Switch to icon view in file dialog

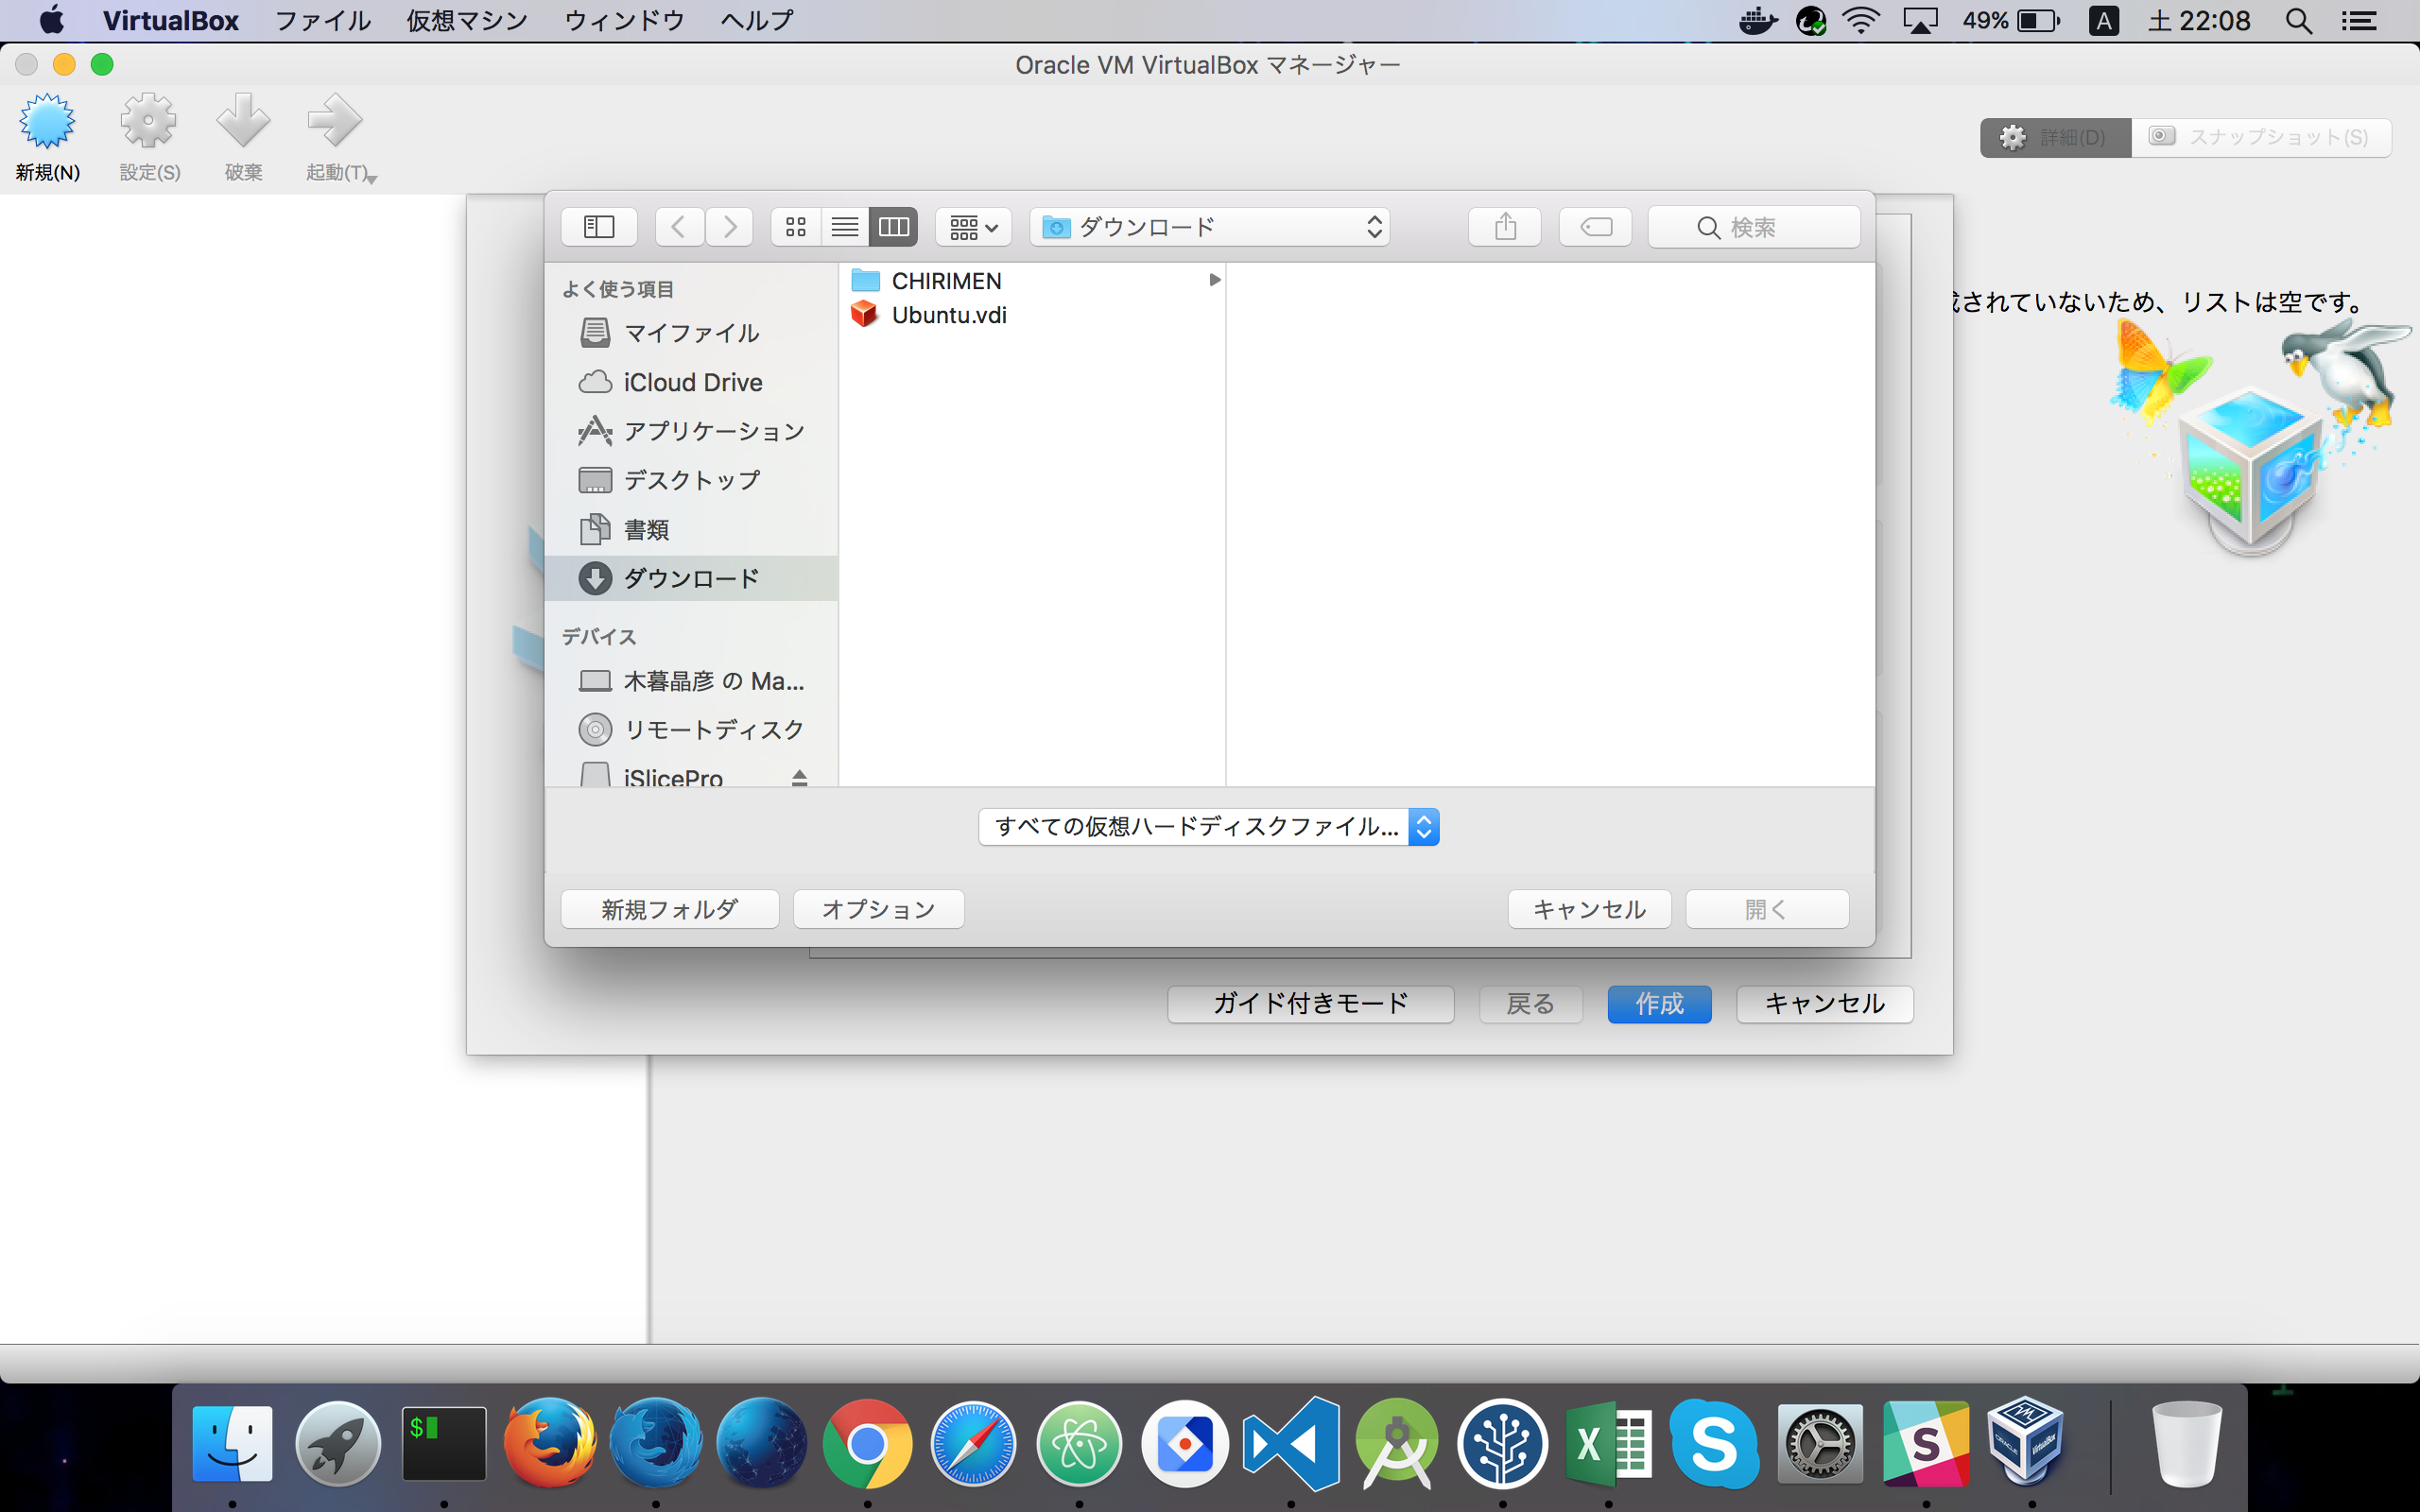[x=796, y=227]
